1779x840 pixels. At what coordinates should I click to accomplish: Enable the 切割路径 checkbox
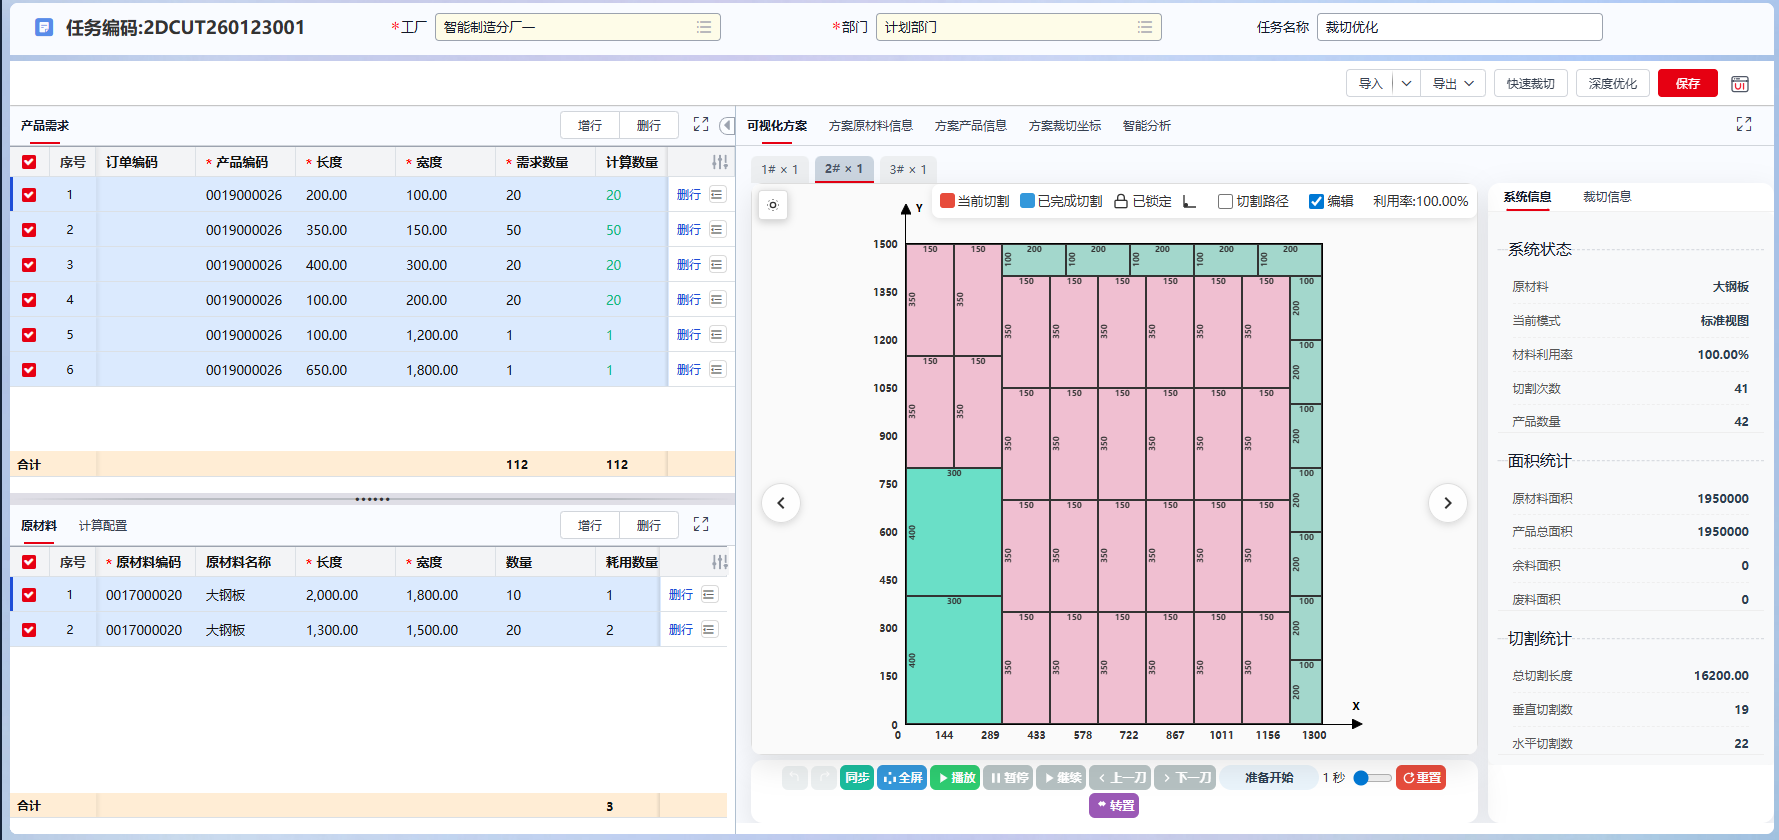(1225, 201)
